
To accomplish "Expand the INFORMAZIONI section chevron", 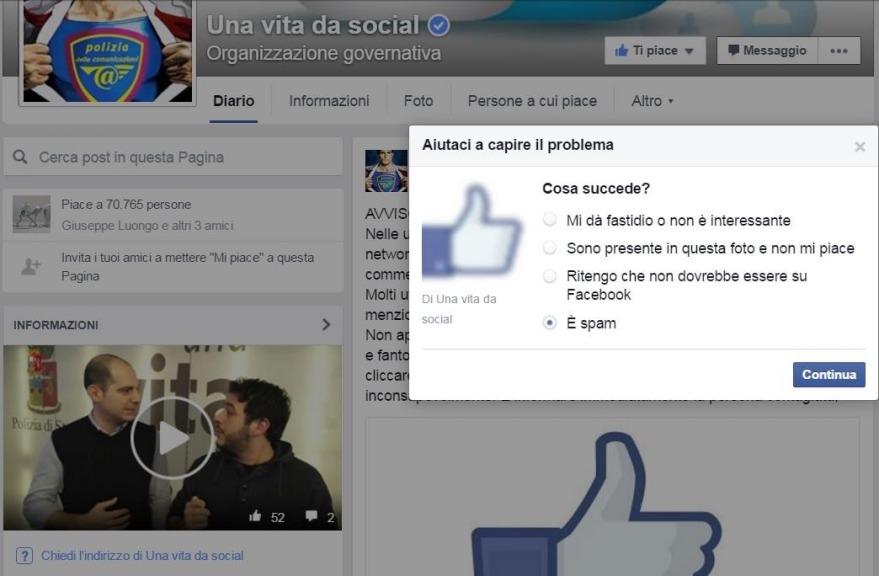I will click(326, 325).
